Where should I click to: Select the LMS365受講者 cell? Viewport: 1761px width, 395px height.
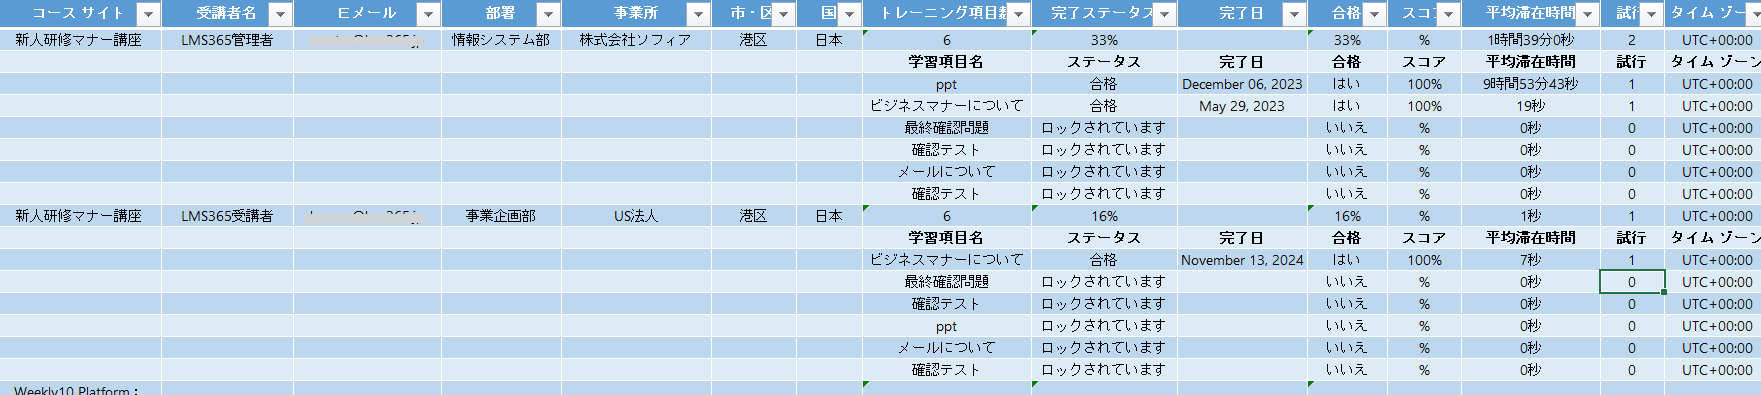pyautogui.click(x=227, y=216)
